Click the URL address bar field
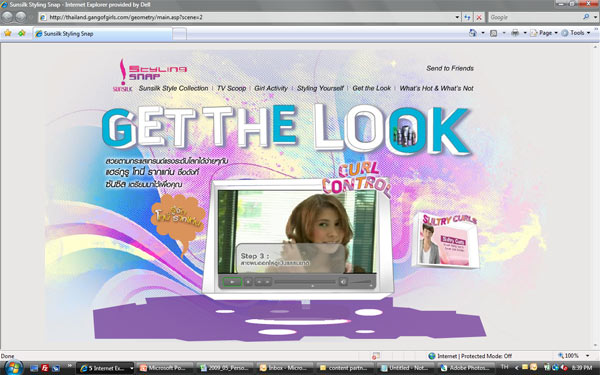This screenshot has height=375, width=600. pyautogui.click(x=247, y=17)
